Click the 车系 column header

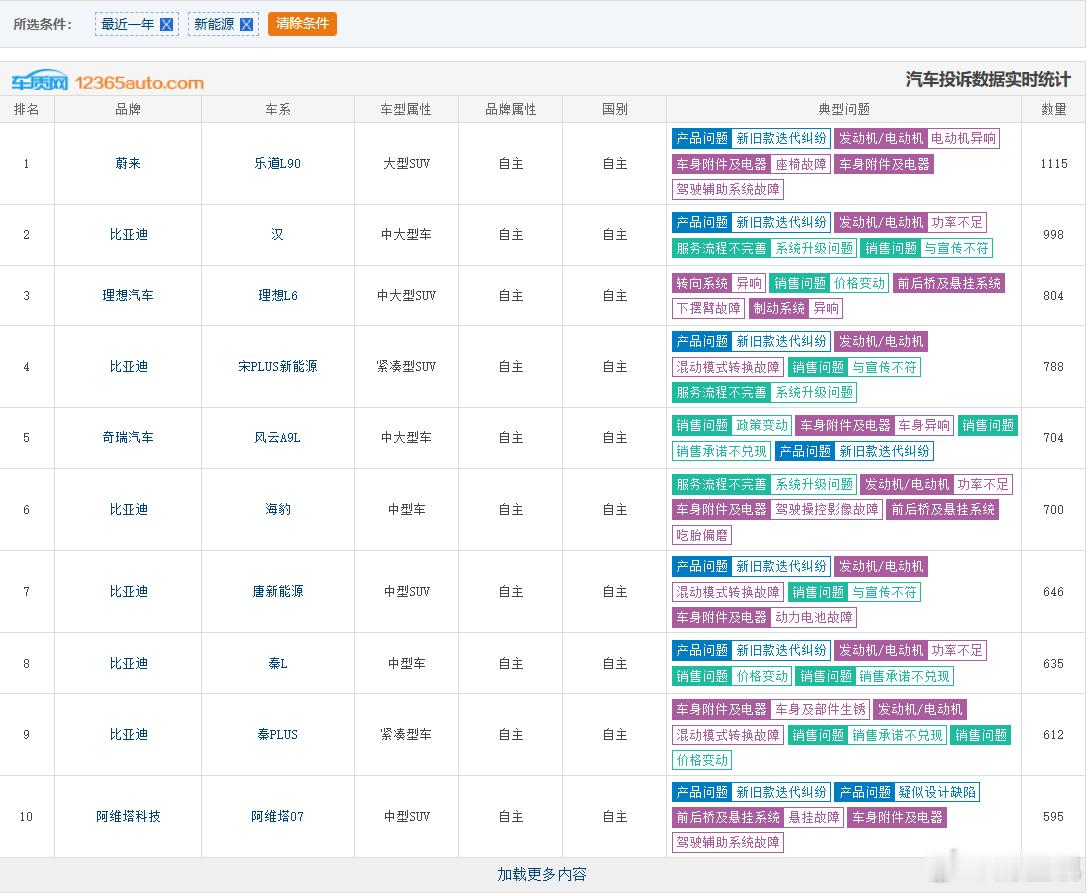coord(278,109)
